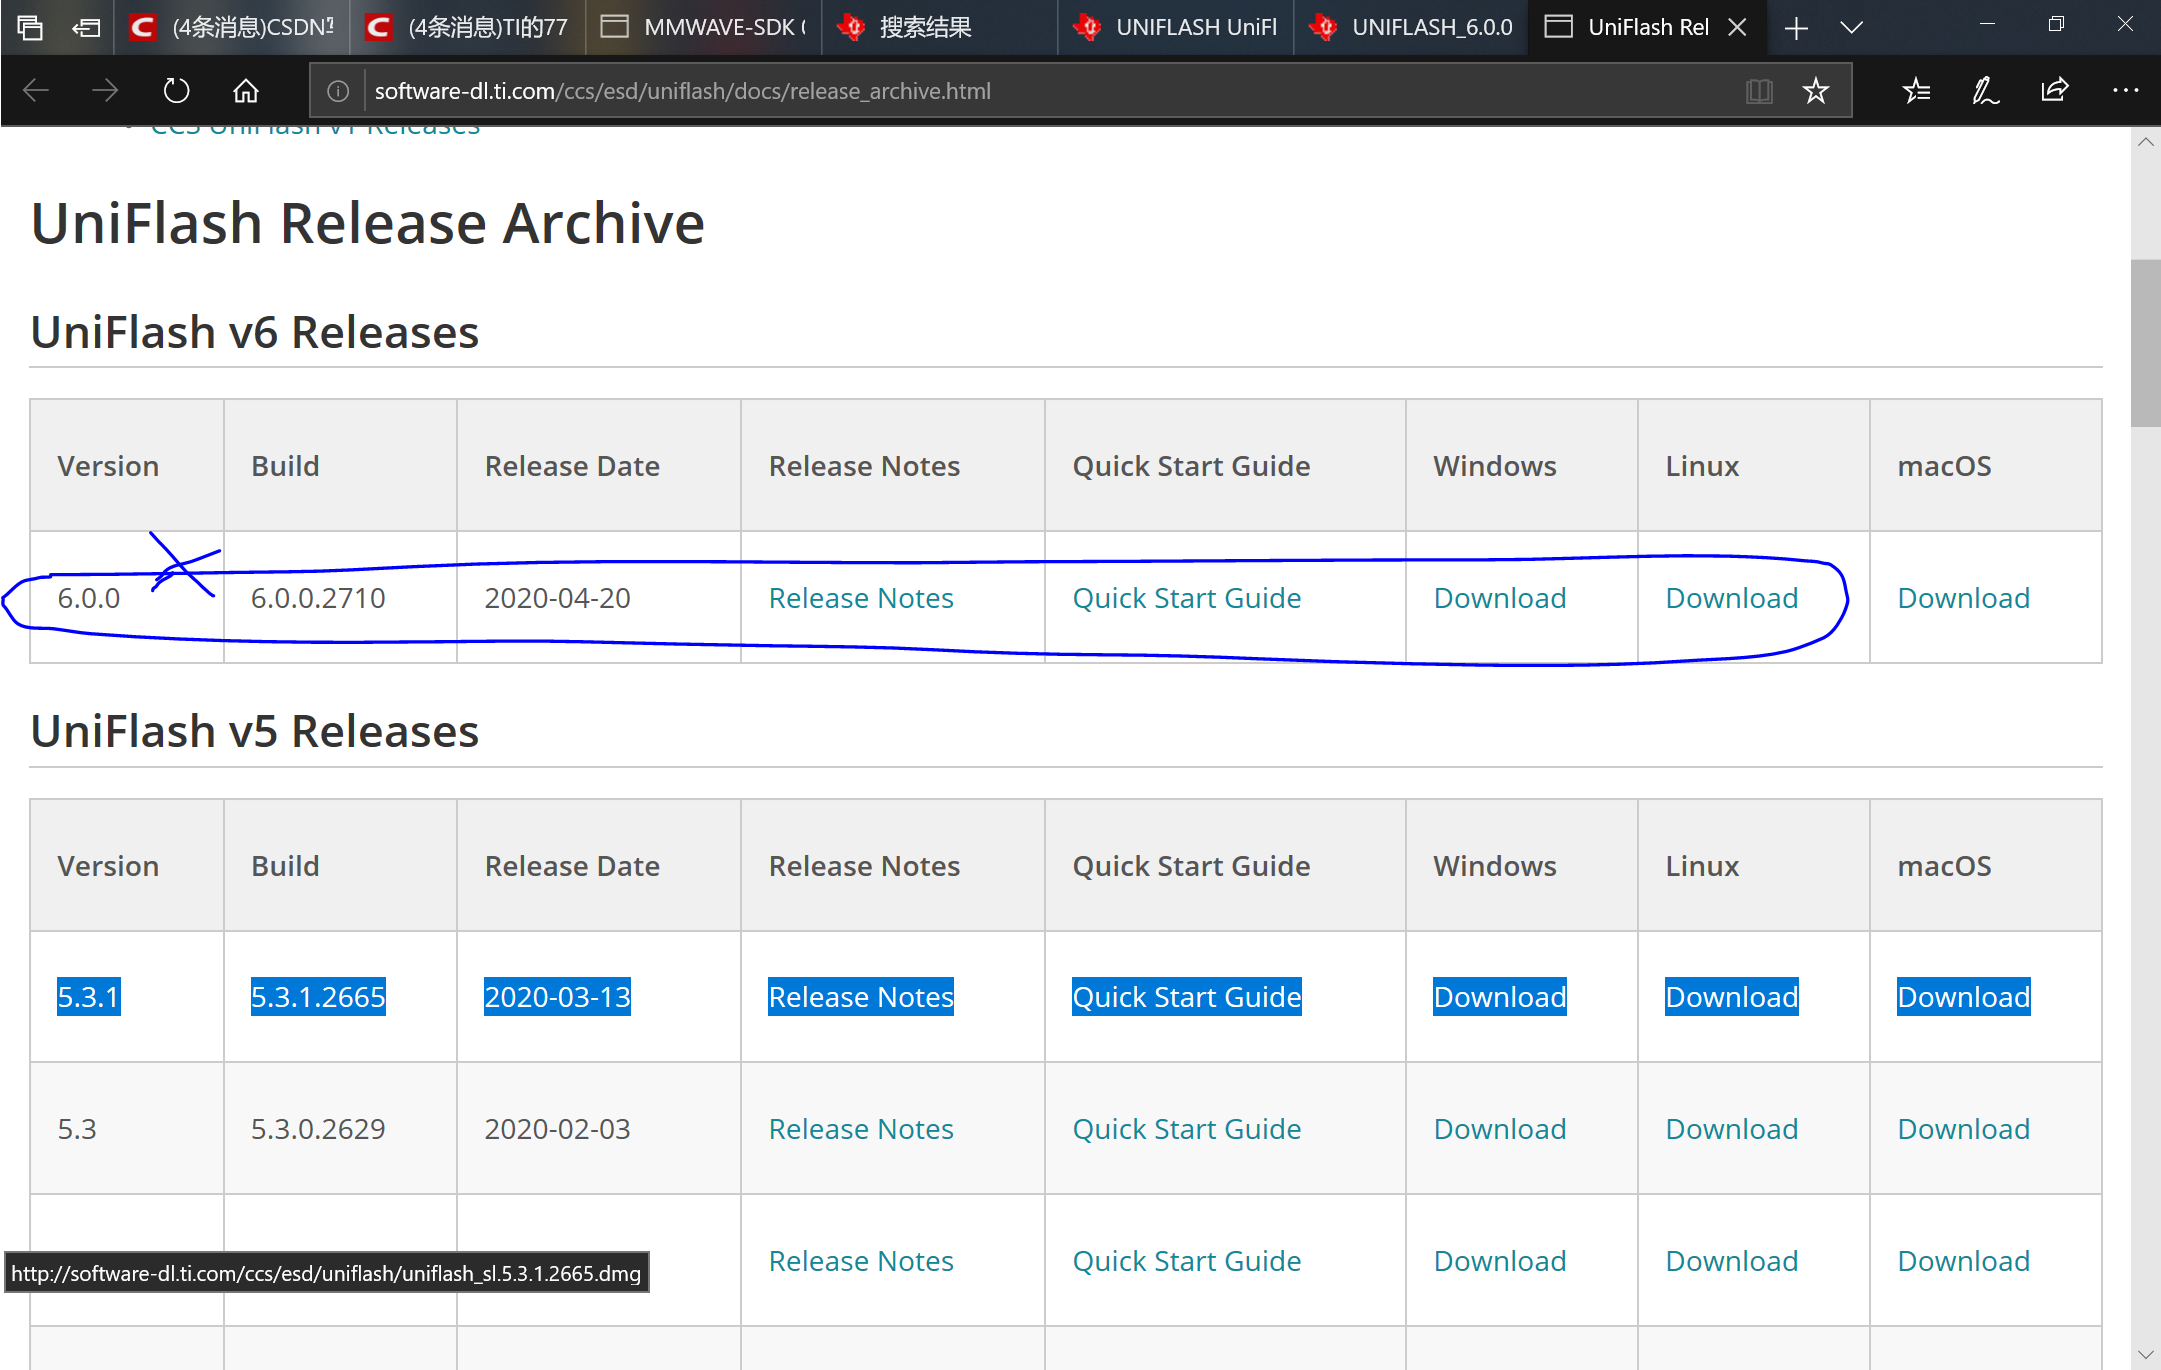
Task: Download 6.0.0 macOS installer
Action: tap(1964, 598)
